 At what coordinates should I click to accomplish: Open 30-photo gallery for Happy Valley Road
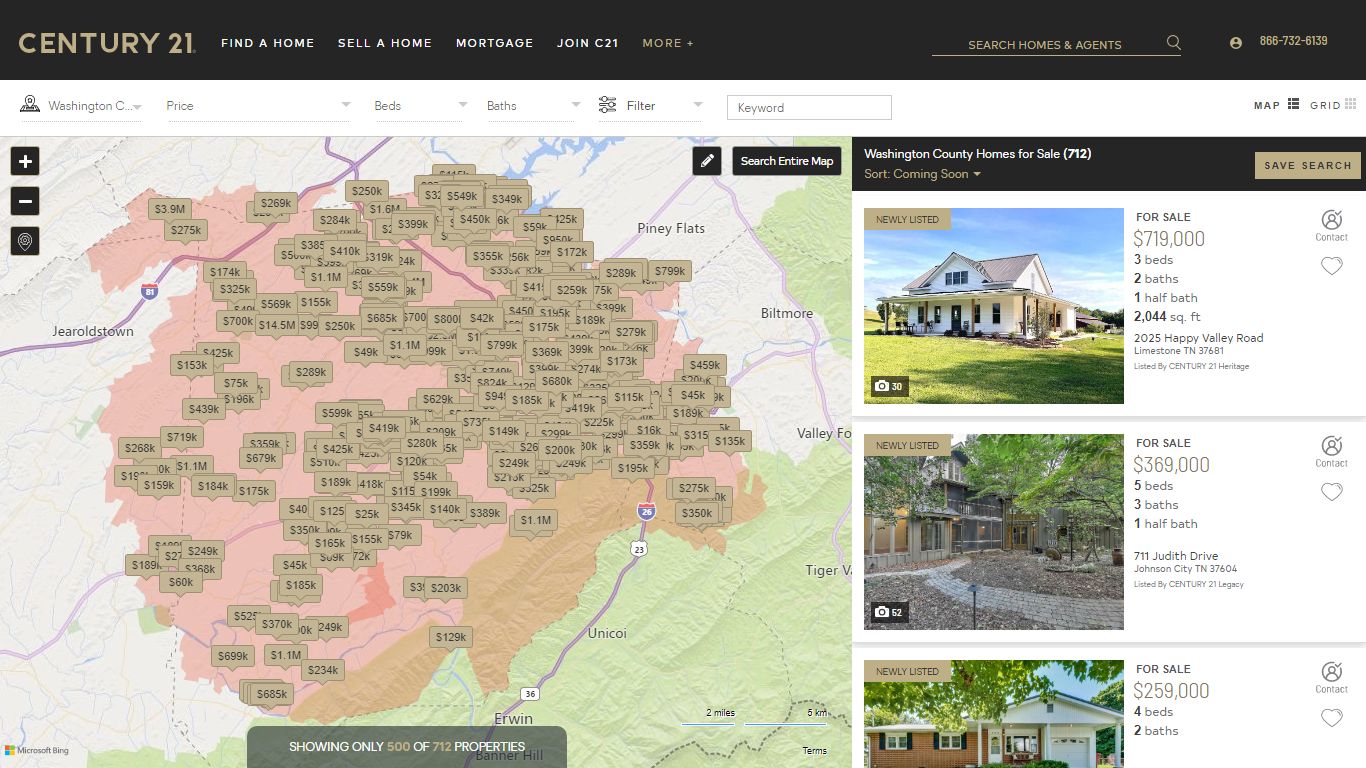[888, 386]
